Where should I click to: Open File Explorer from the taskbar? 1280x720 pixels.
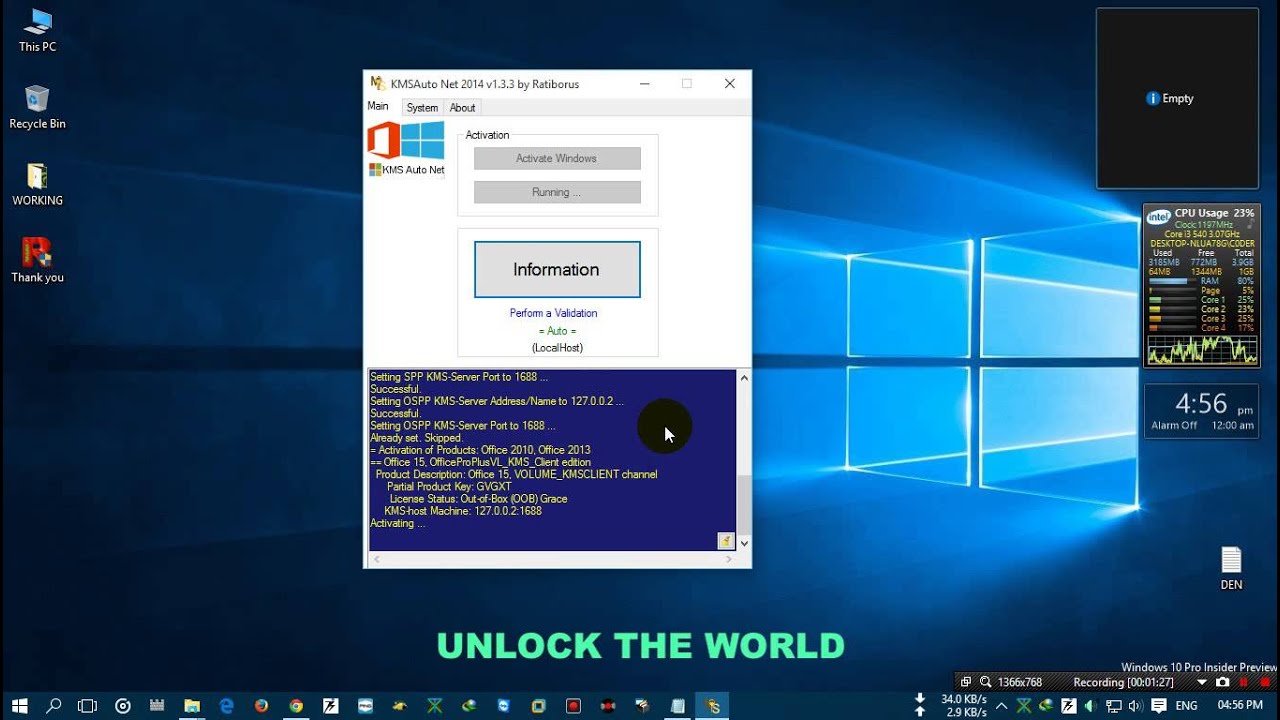click(x=191, y=706)
